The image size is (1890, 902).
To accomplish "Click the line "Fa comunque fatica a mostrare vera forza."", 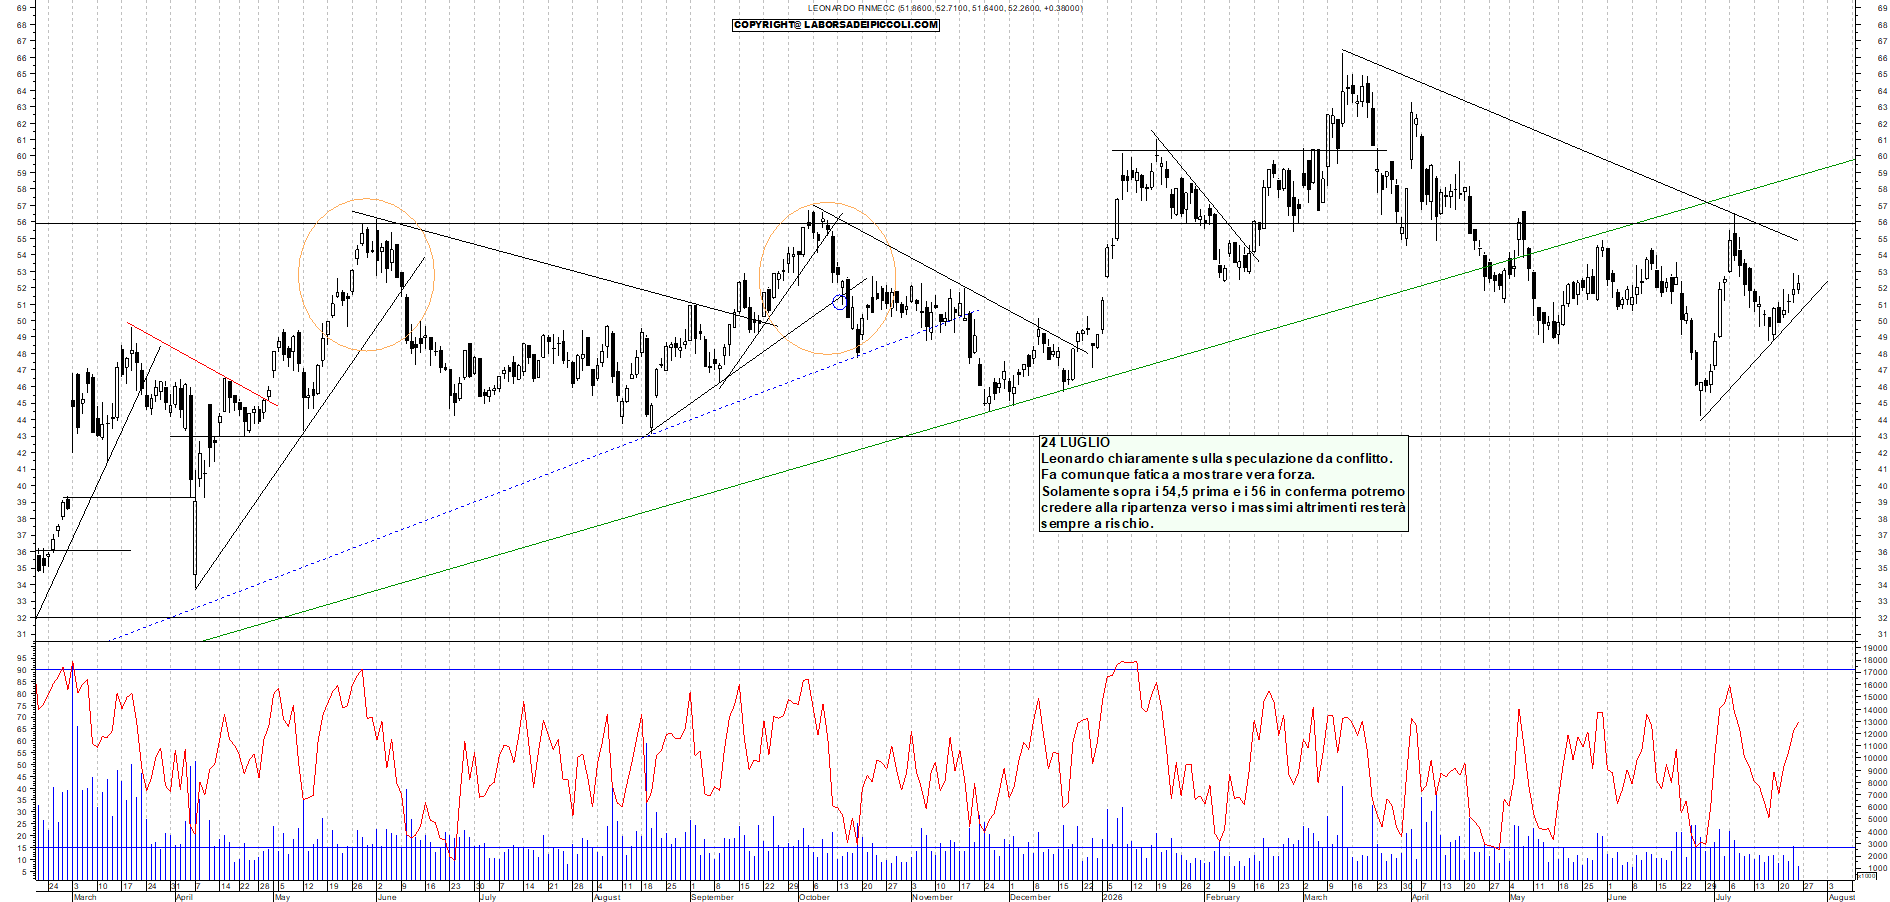I will point(1178,474).
